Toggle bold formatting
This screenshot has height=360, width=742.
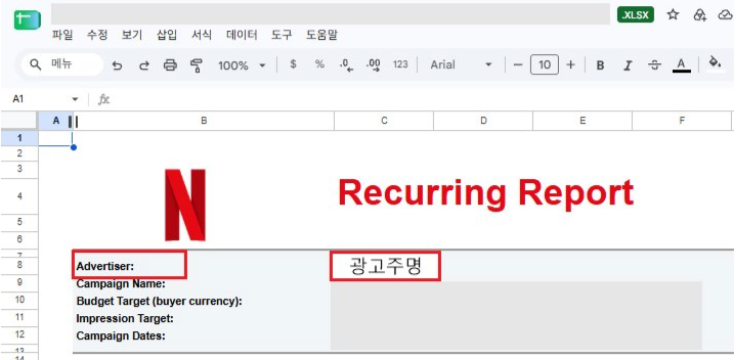point(600,65)
